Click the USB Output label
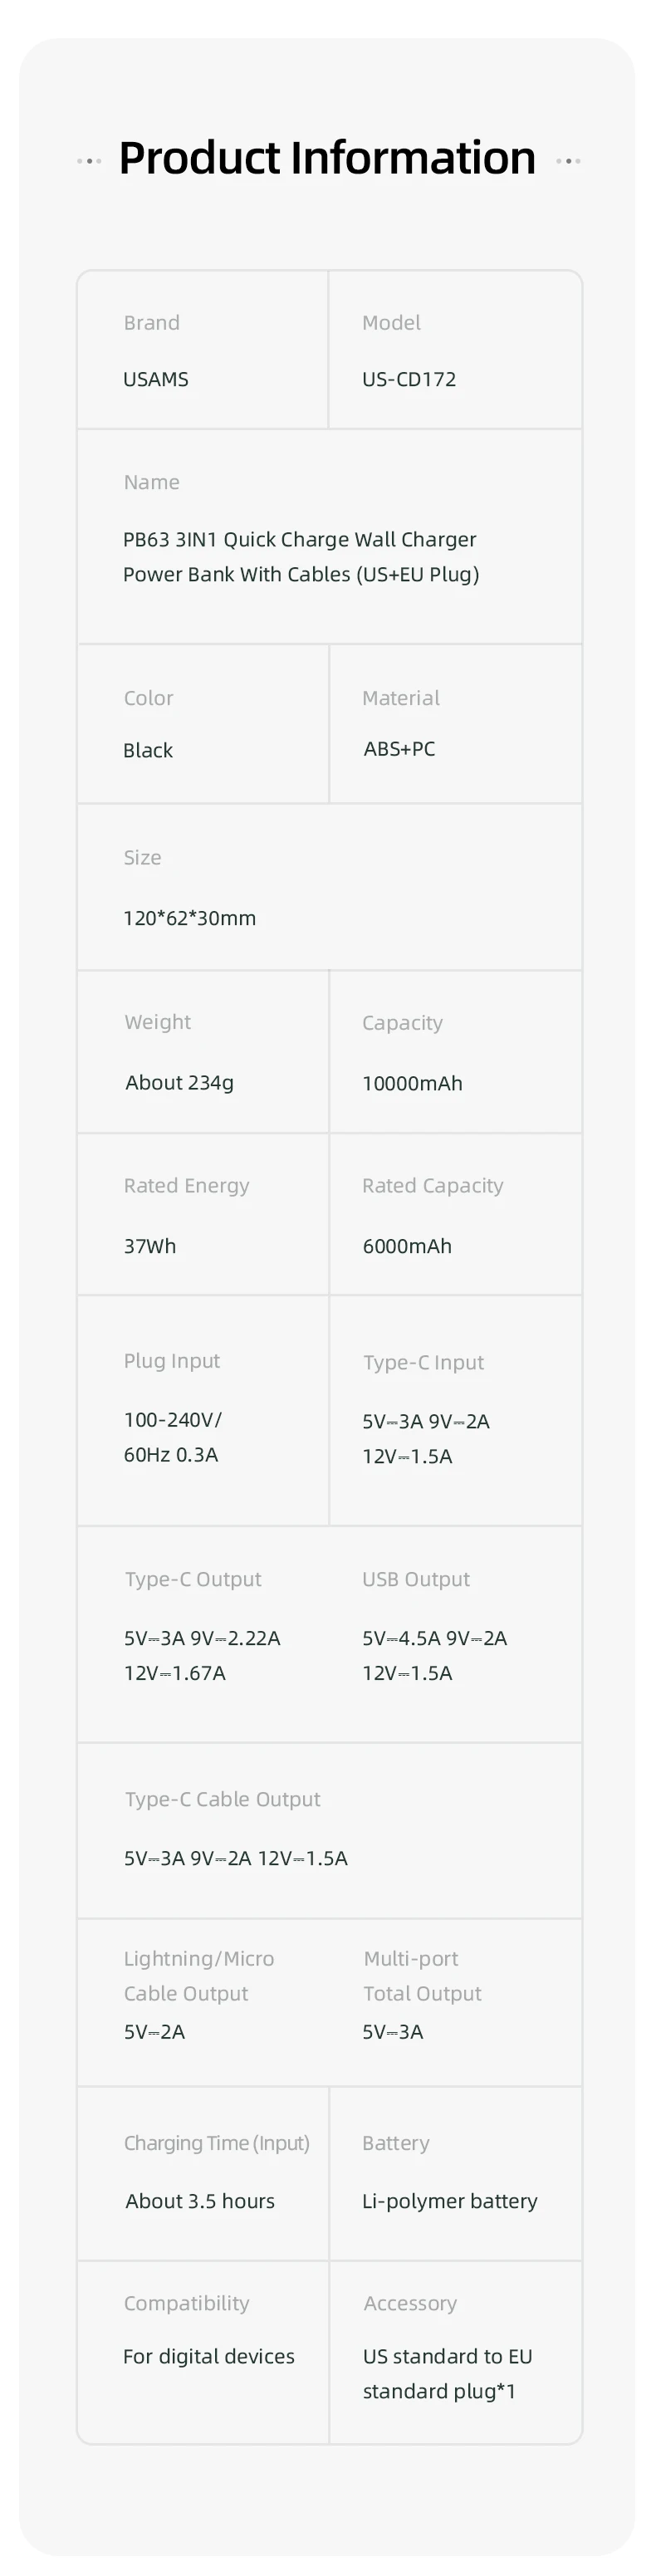The image size is (656, 2576). [x=416, y=1579]
